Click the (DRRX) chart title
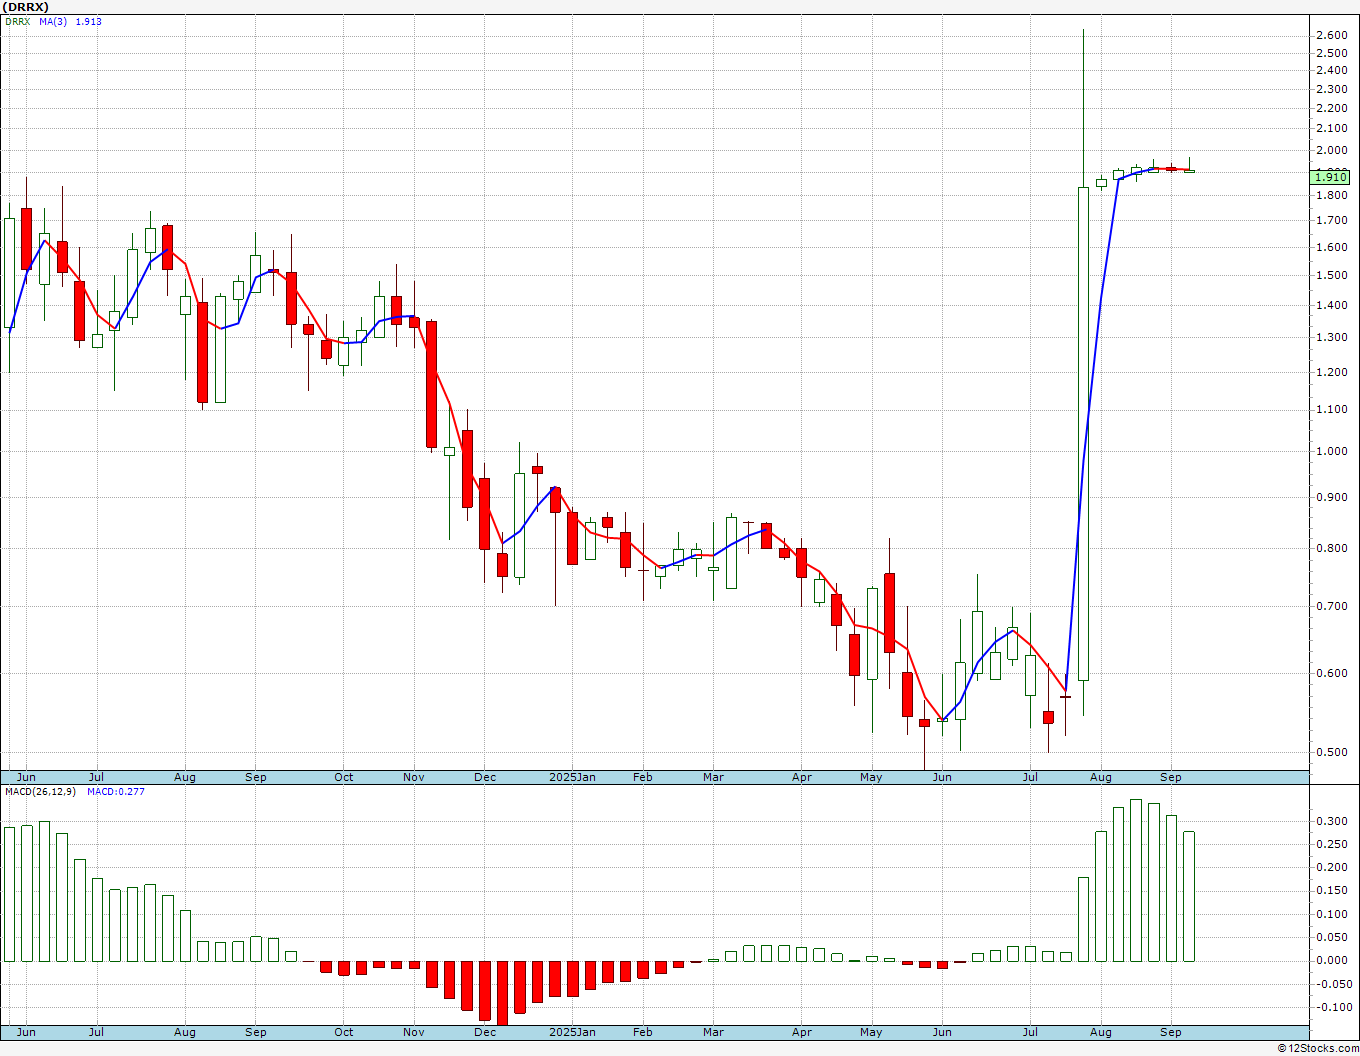This screenshot has height=1056, width=1360. point(24,7)
